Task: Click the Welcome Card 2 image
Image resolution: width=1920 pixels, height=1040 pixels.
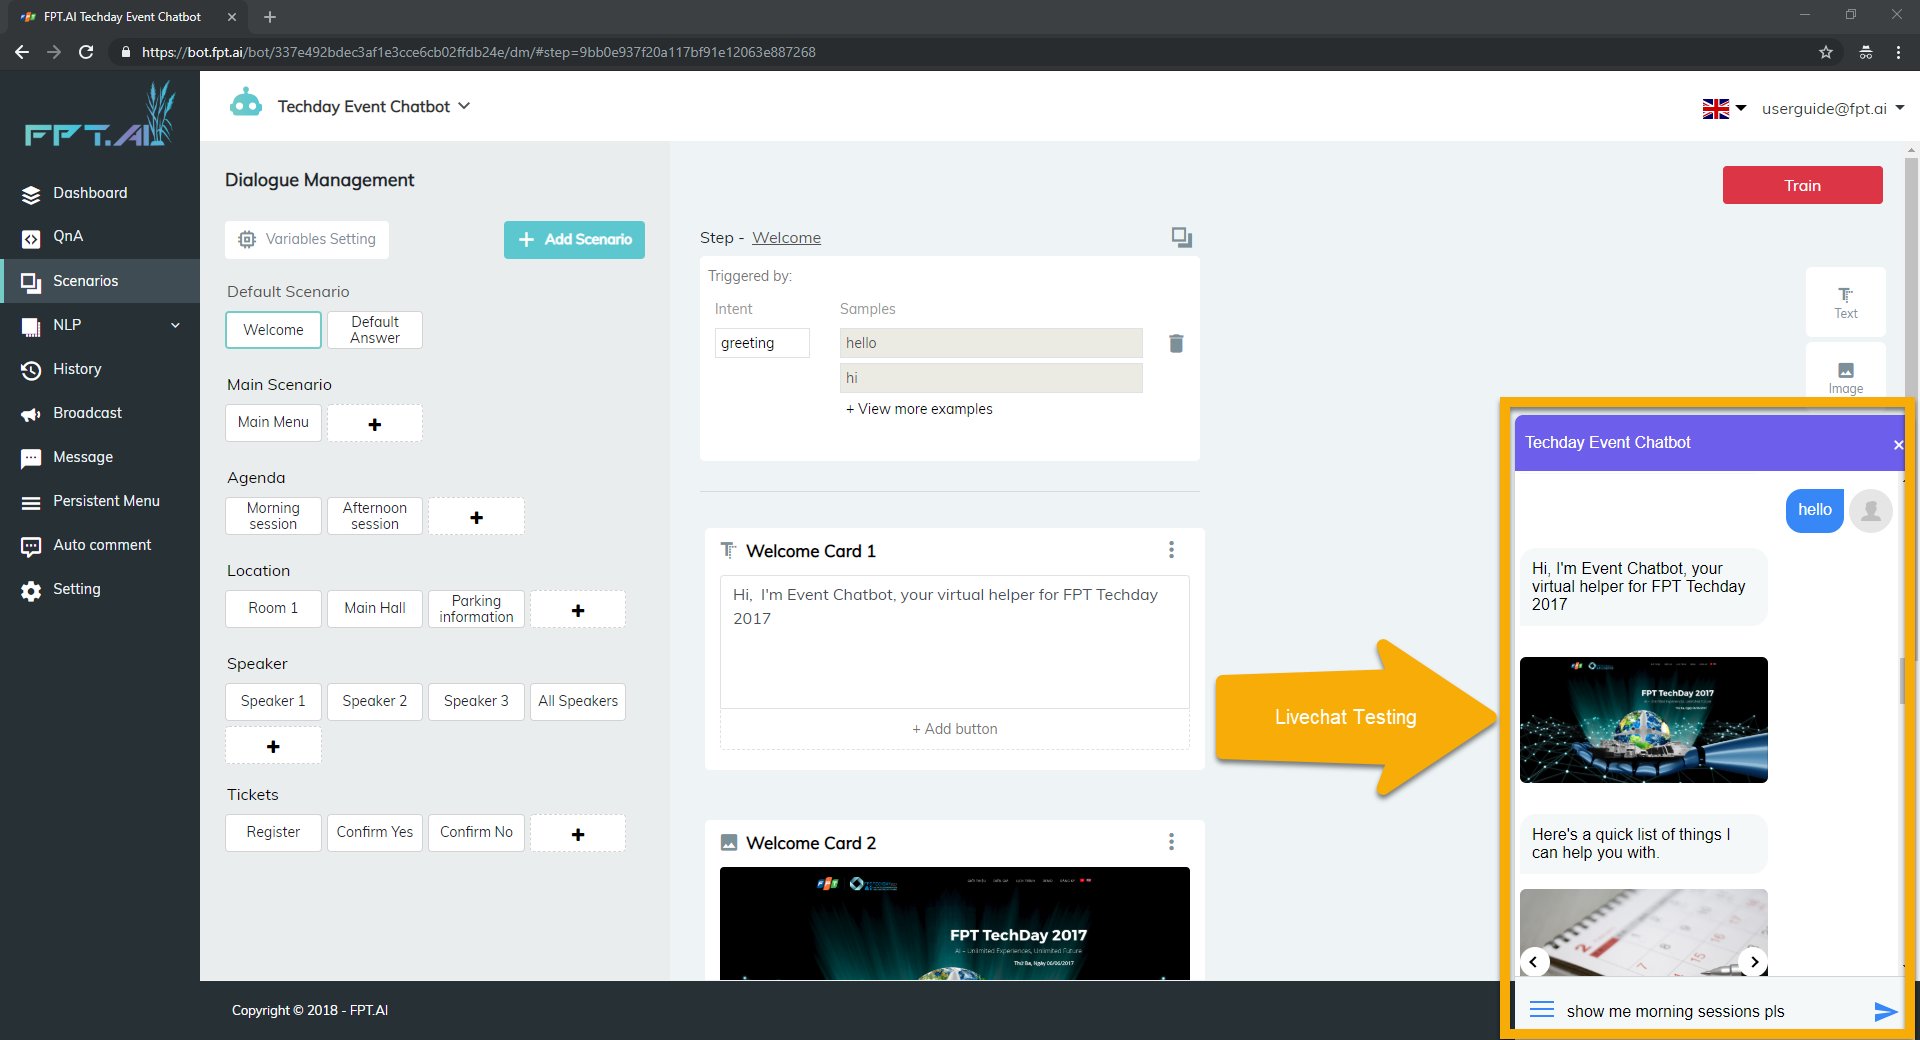Action: pos(955,923)
